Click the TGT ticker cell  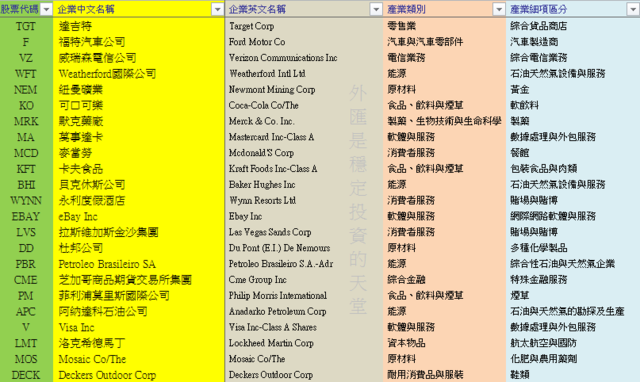point(27,26)
